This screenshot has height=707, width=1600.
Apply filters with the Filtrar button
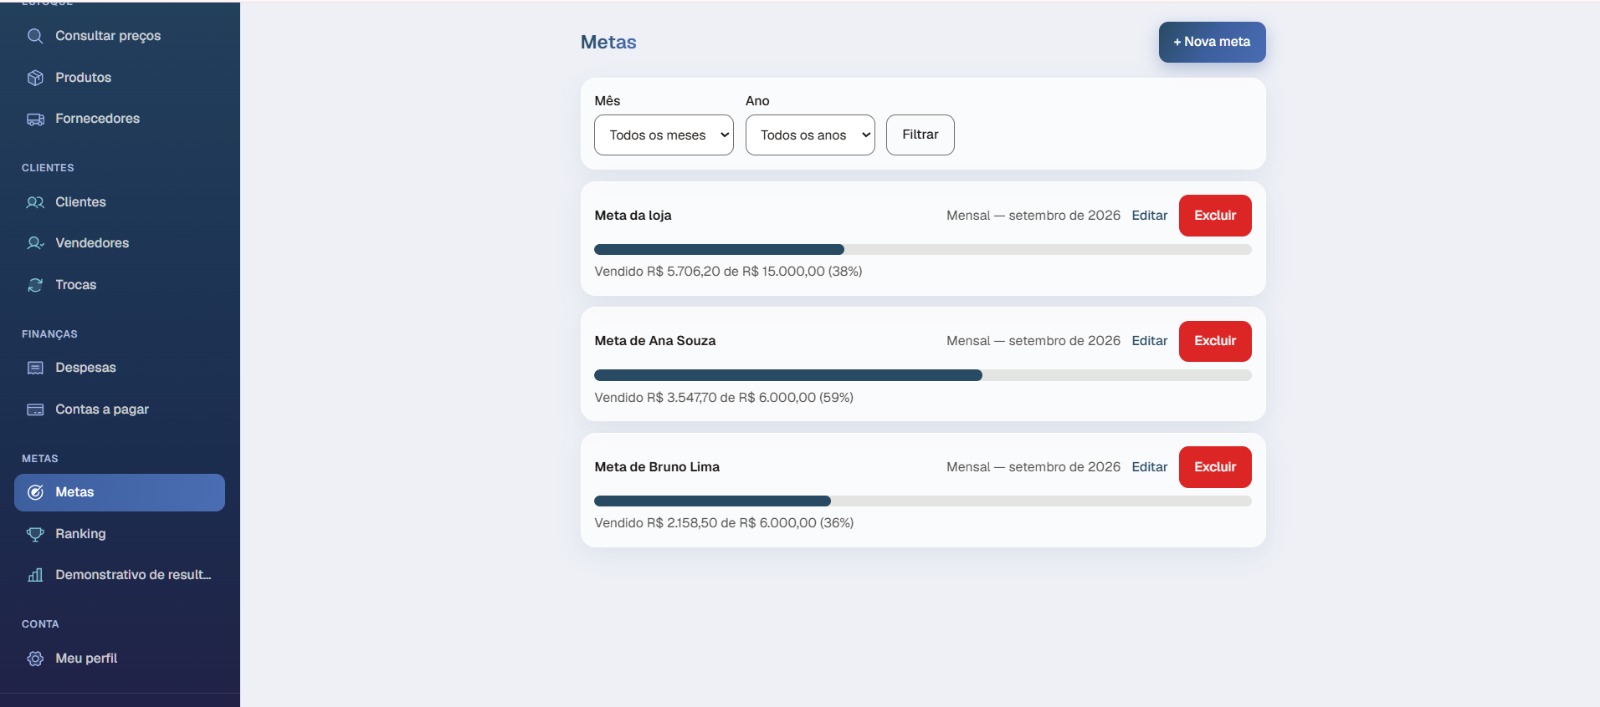click(920, 135)
